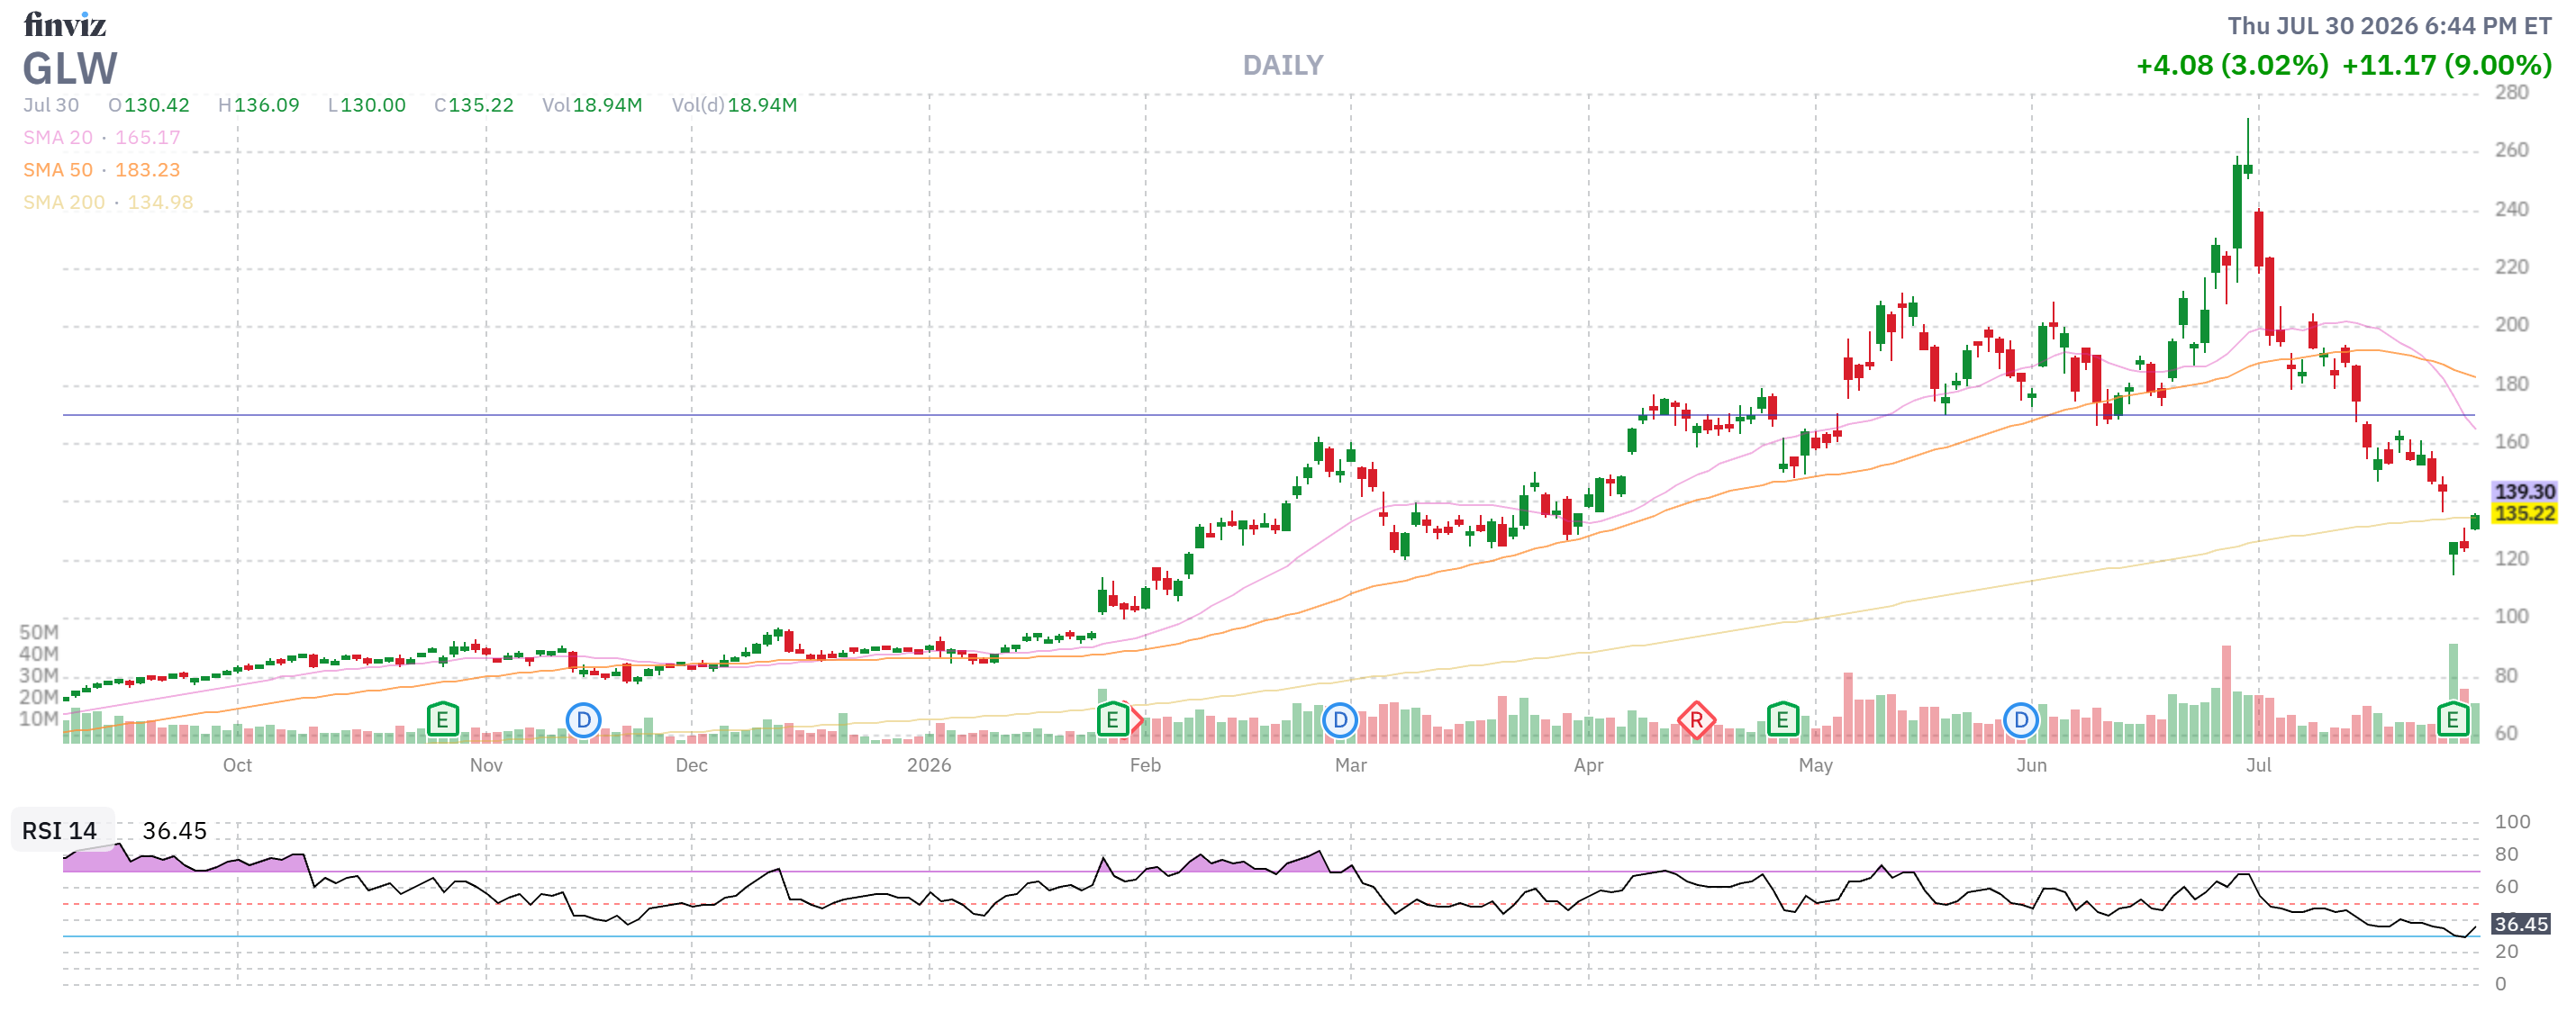Image resolution: width=2576 pixels, height=1012 pixels.
Task: Click the GLW ticker symbol
Action: 70,69
